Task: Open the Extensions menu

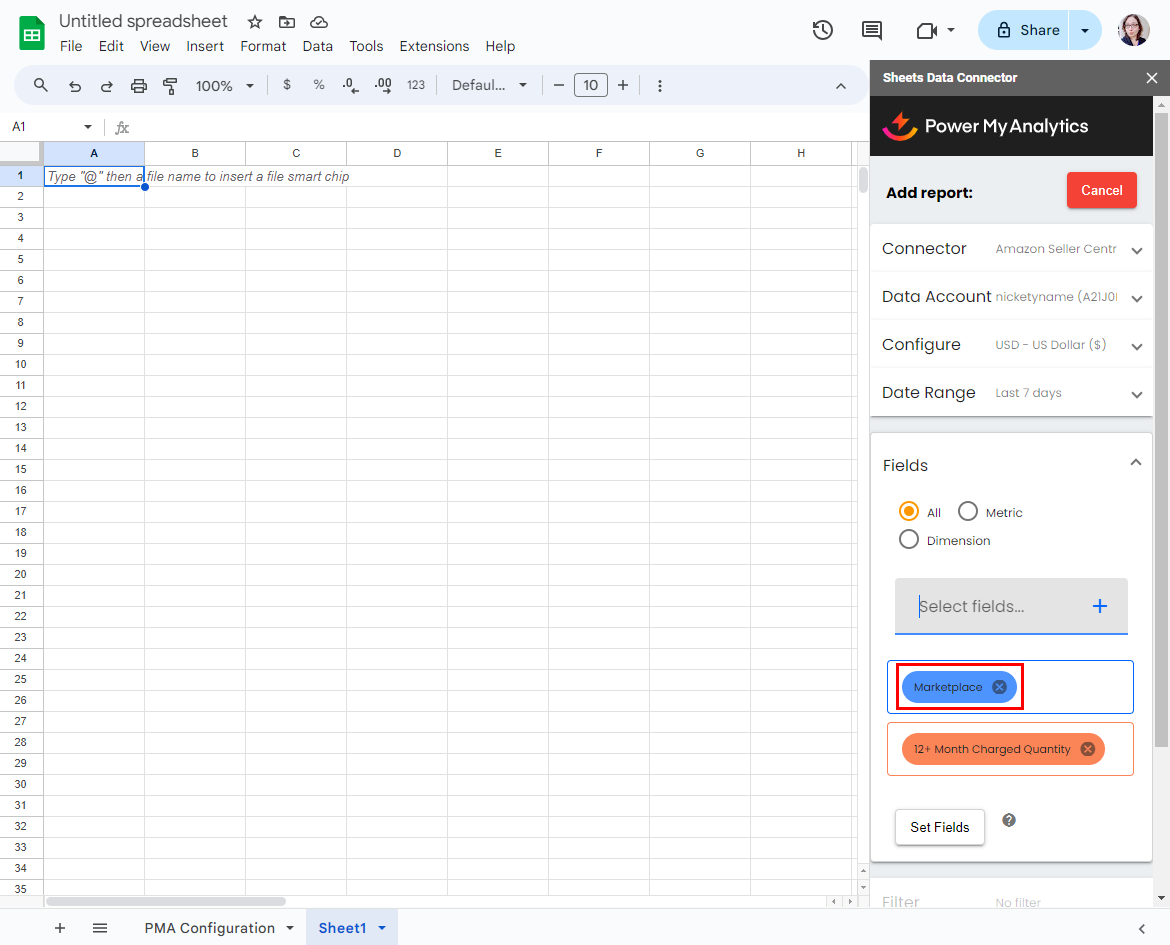Action: pyautogui.click(x=434, y=46)
